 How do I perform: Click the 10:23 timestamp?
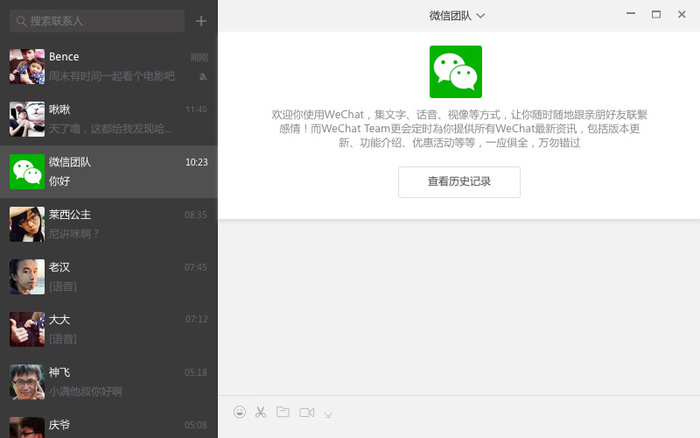(196, 162)
